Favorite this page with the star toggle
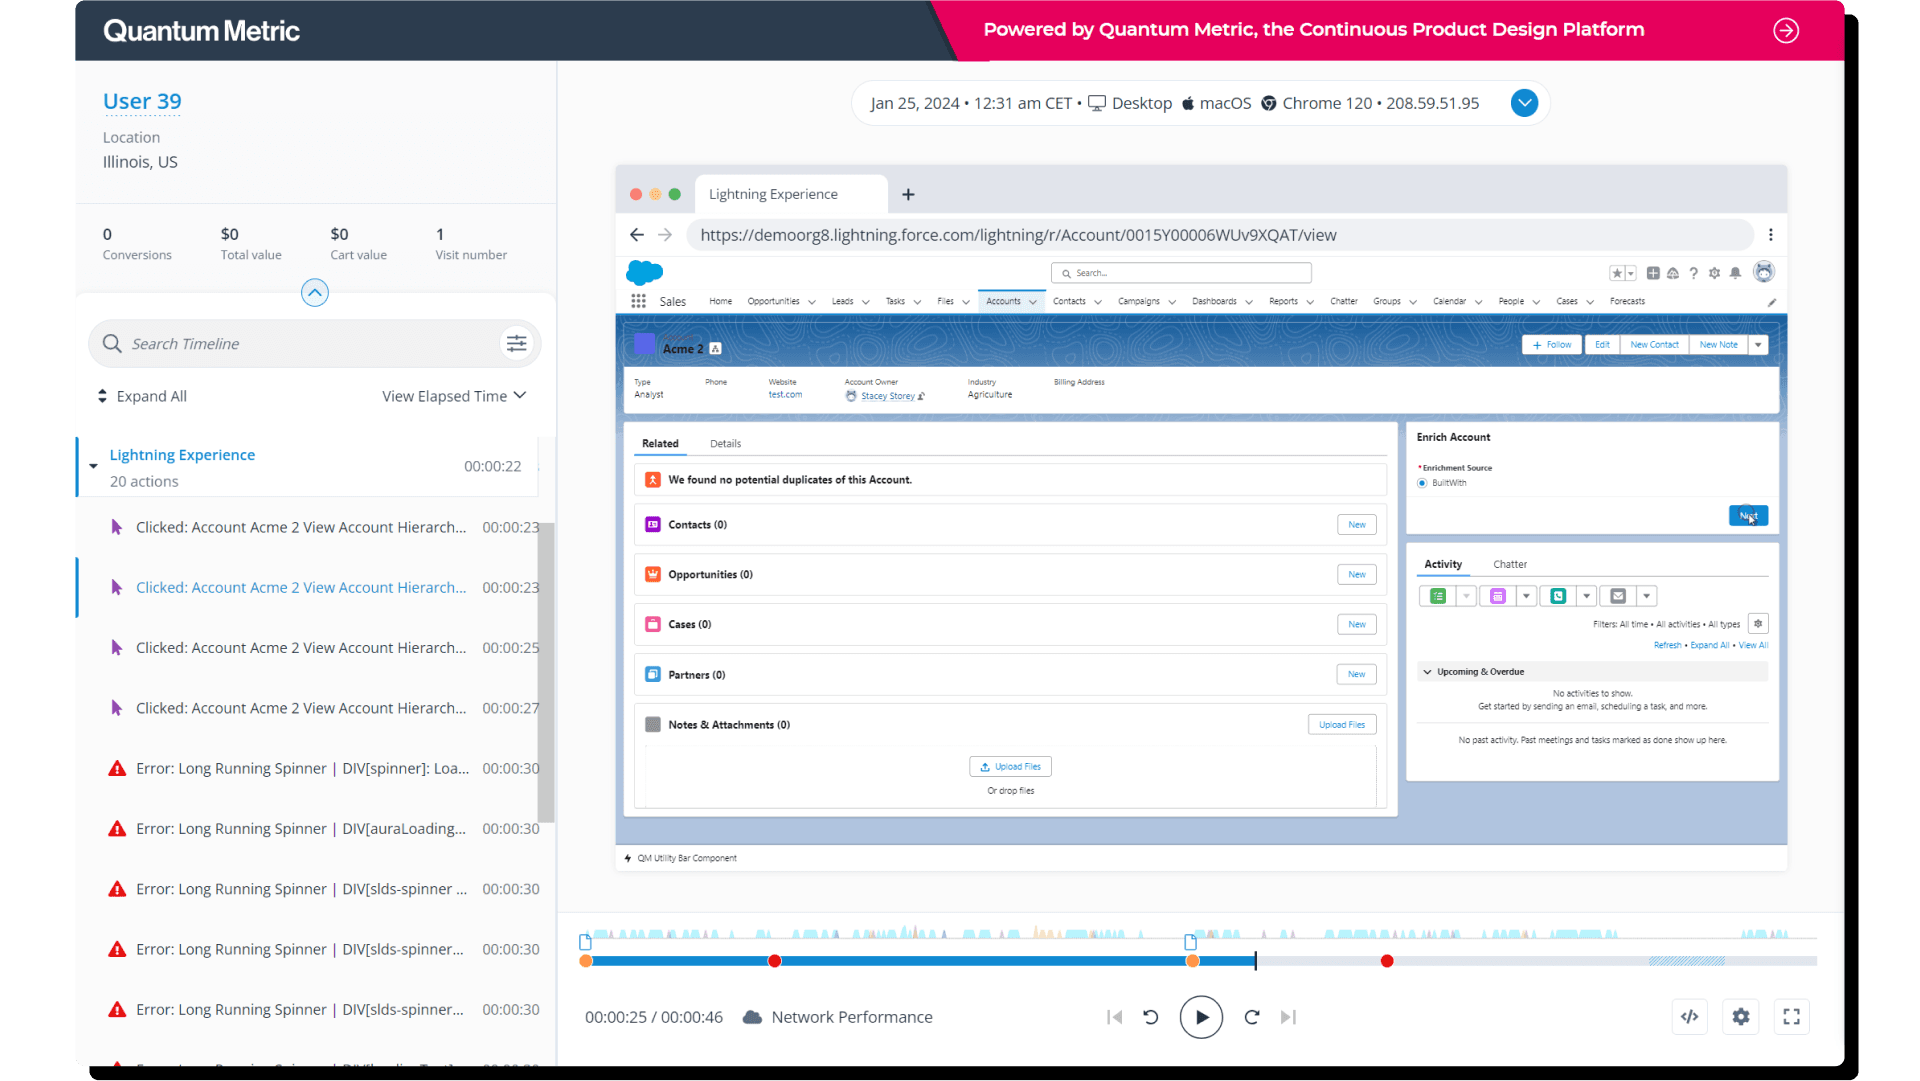The image size is (1920, 1081). pyautogui.click(x=1619, y=272)
